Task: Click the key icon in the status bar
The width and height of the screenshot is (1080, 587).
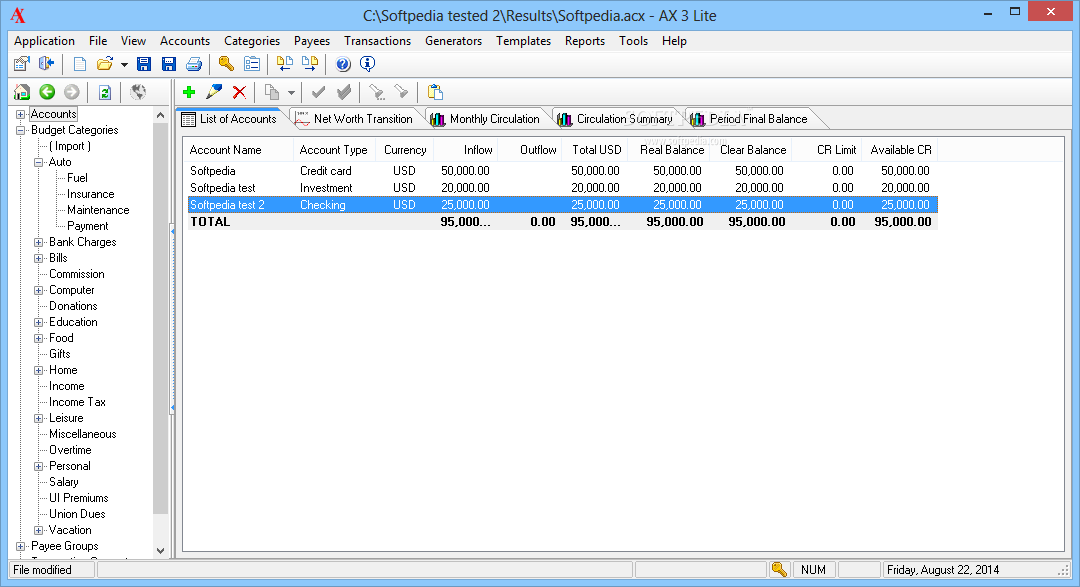Action: tap(779, 569)
